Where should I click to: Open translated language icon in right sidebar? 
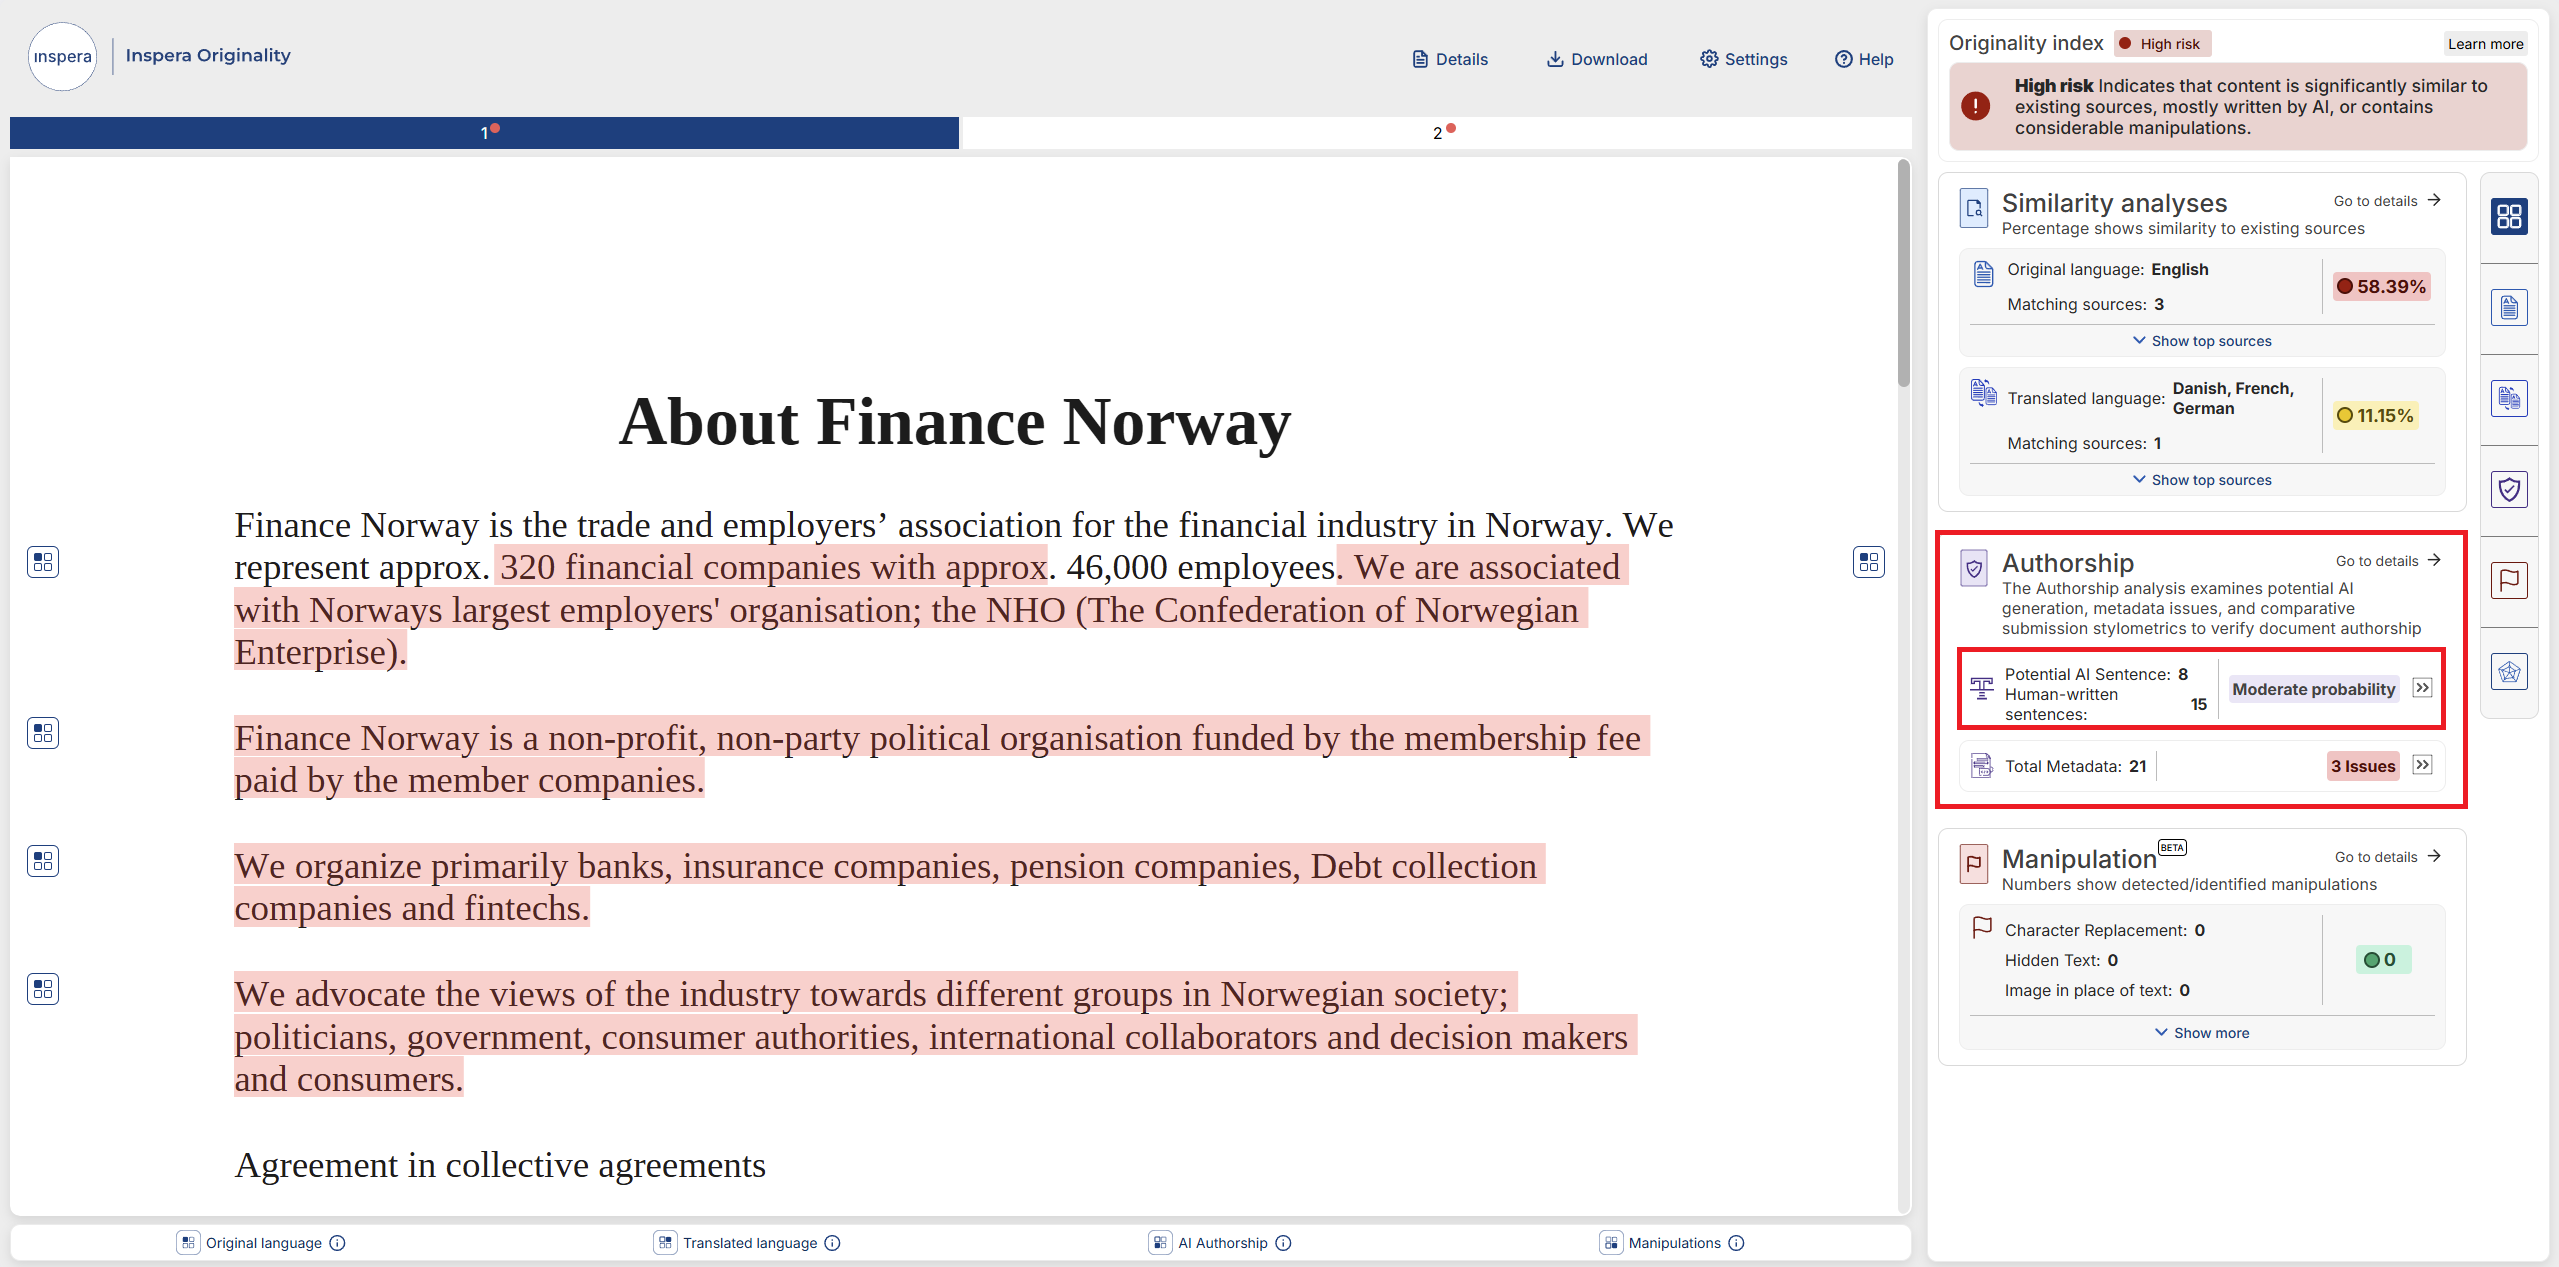pos(2509,399)
